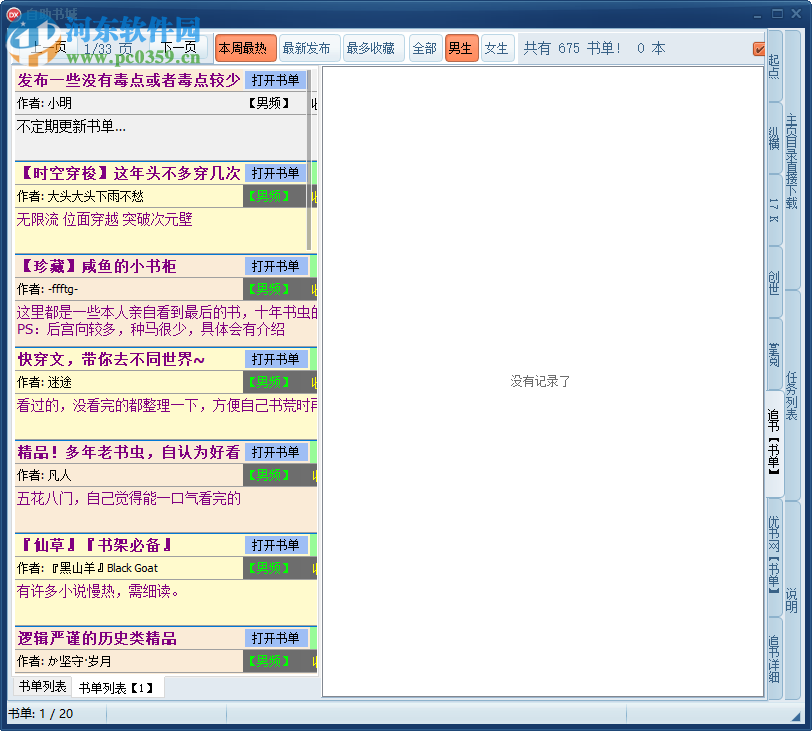This screenshot has height=731, width=812.
Task: Click 打开书单 for 咸鱼的小书柜
Action: [x=276, y=266]
